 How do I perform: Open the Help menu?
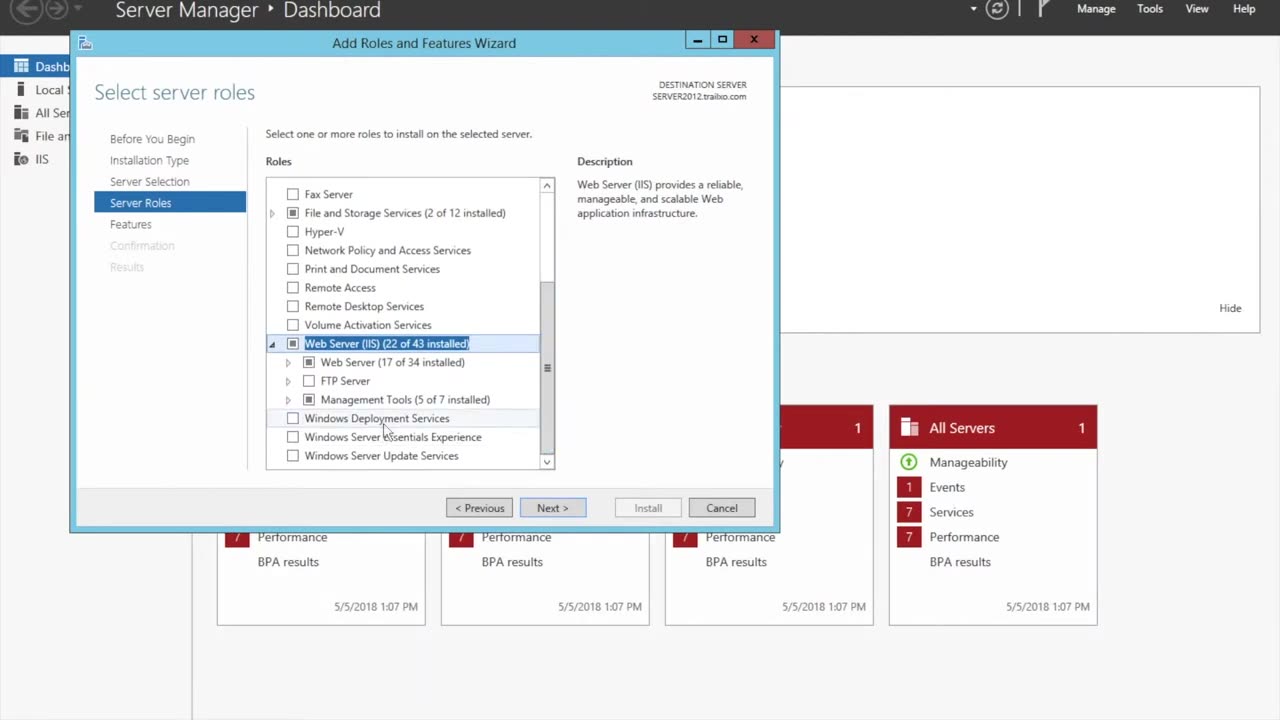(x=1244, y=9)
